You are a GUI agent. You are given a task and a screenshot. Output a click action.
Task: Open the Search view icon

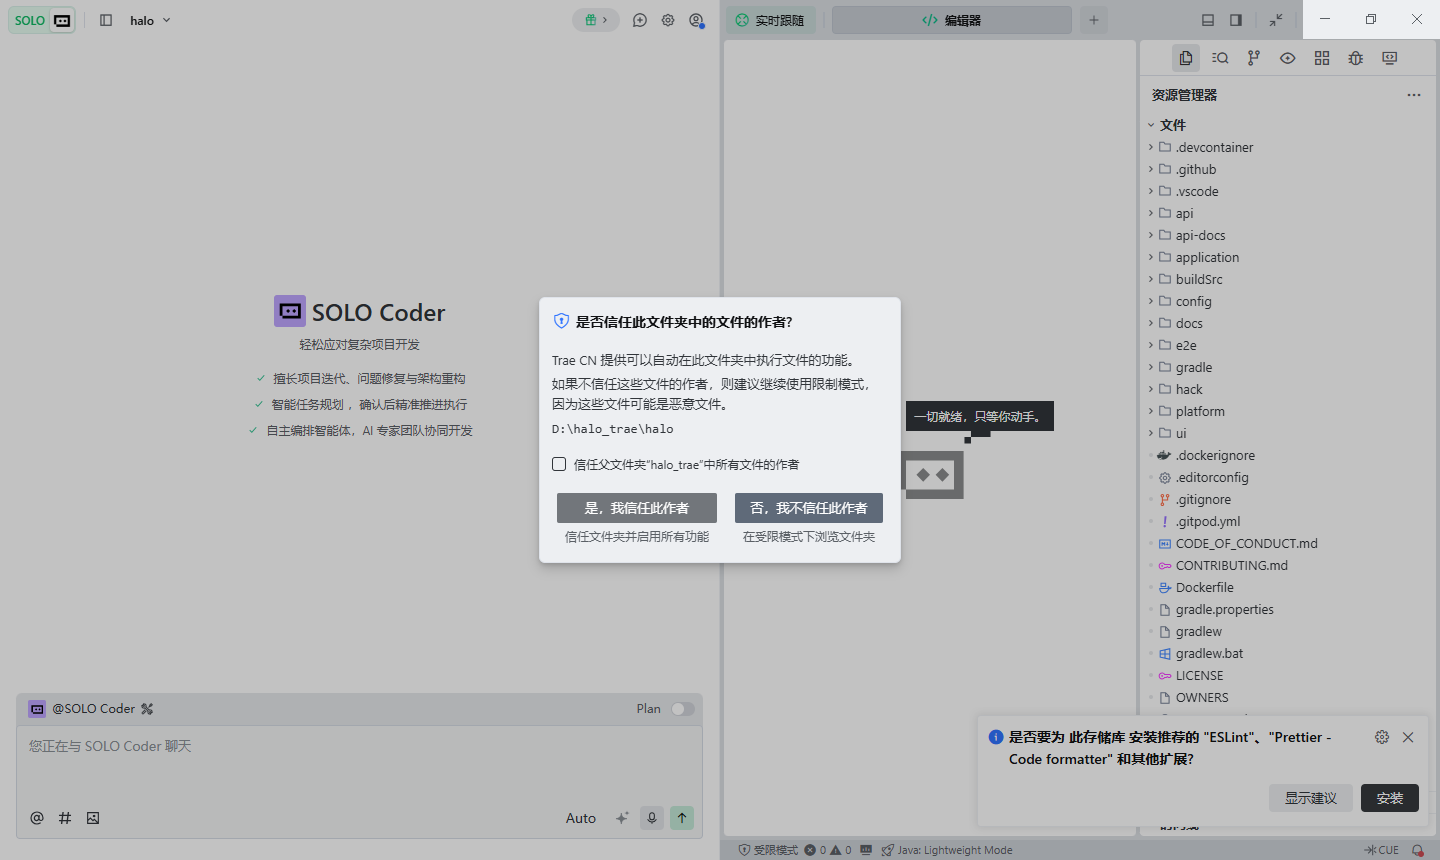point(1220,58)
